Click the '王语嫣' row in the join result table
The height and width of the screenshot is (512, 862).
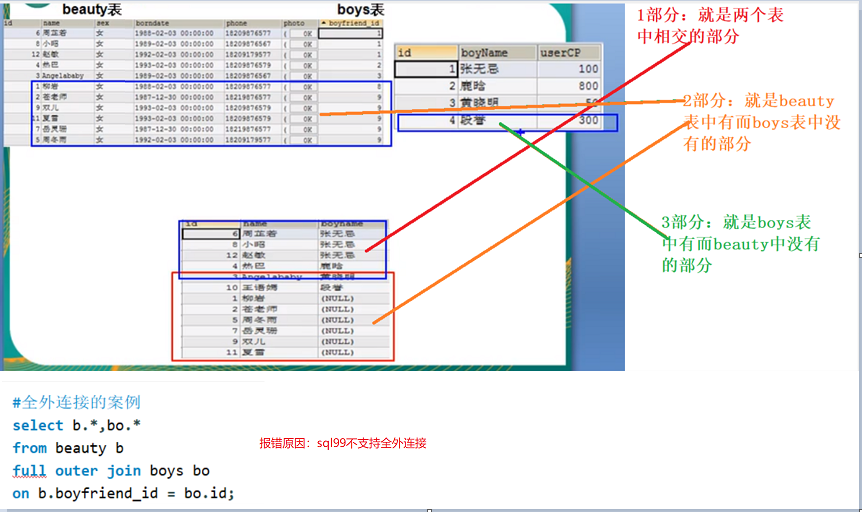pyautogui.click(x=286, y=288)
